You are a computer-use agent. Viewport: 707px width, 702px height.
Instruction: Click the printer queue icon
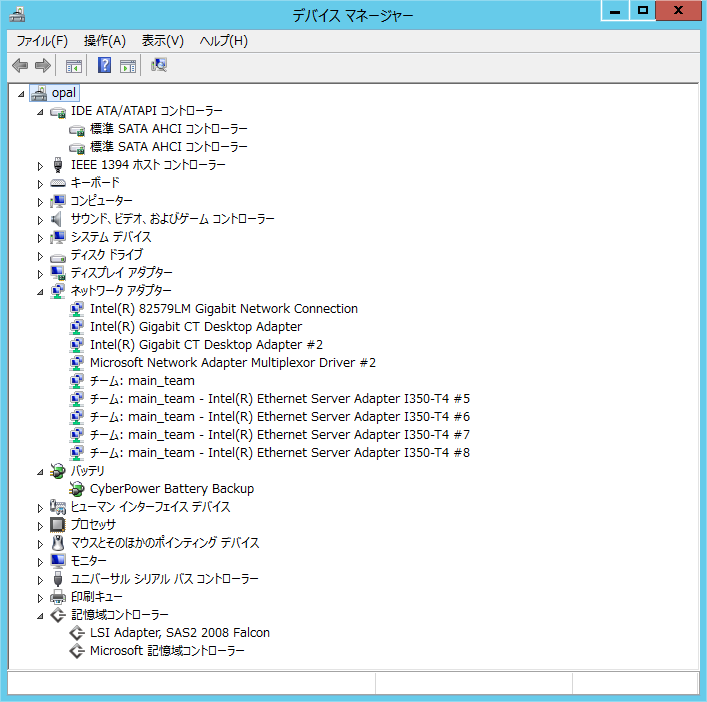pyautogui.click(x=58, y=597)
